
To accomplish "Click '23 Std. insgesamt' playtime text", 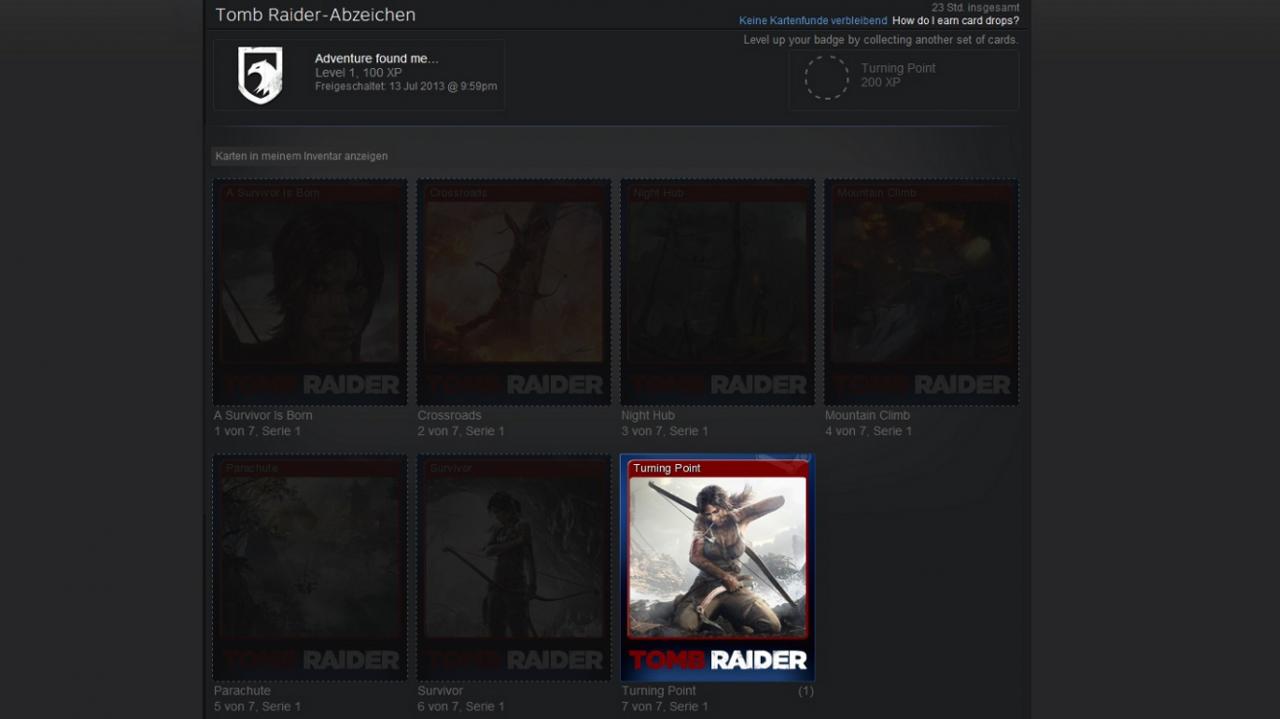I will [975, 7].
